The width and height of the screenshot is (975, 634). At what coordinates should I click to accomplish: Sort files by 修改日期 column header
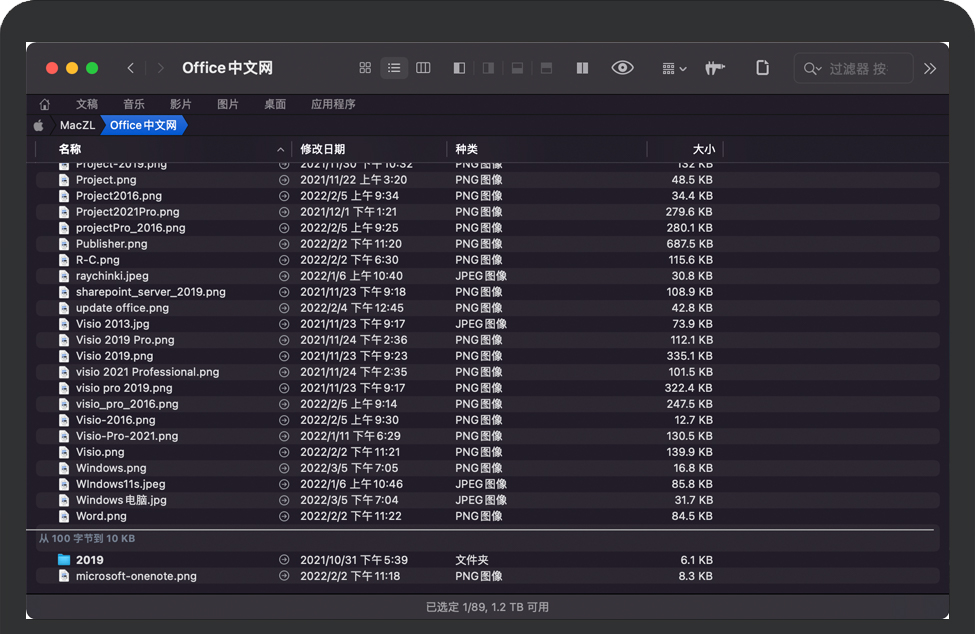point(323,149)
